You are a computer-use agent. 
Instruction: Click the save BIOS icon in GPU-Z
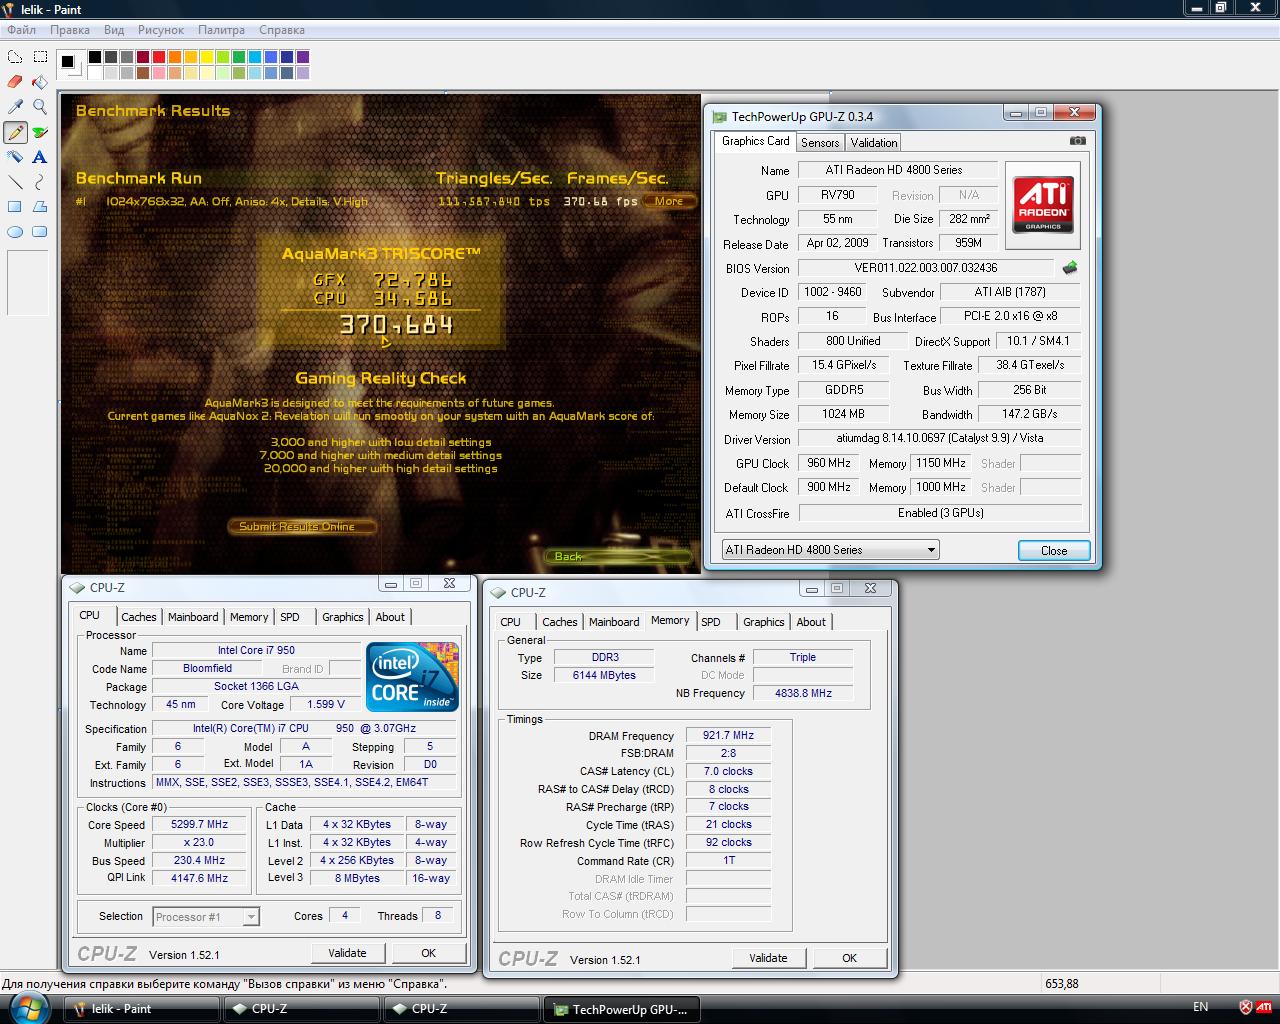[1070, 268]
